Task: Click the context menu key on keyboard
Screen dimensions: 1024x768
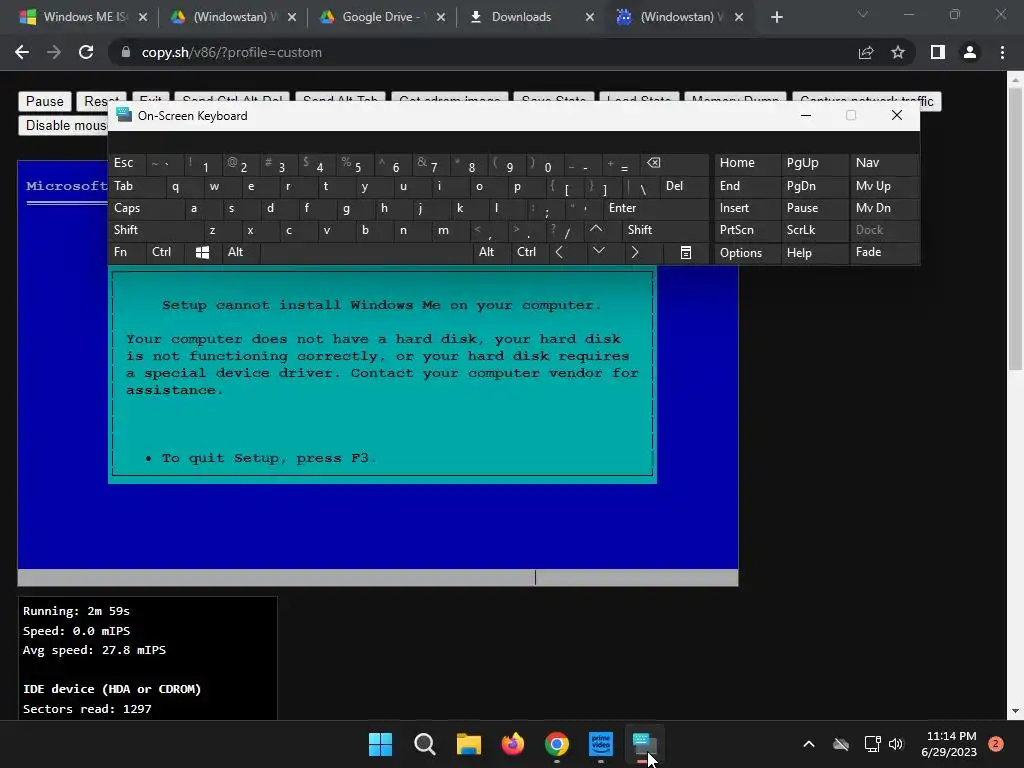Action: 686,252
